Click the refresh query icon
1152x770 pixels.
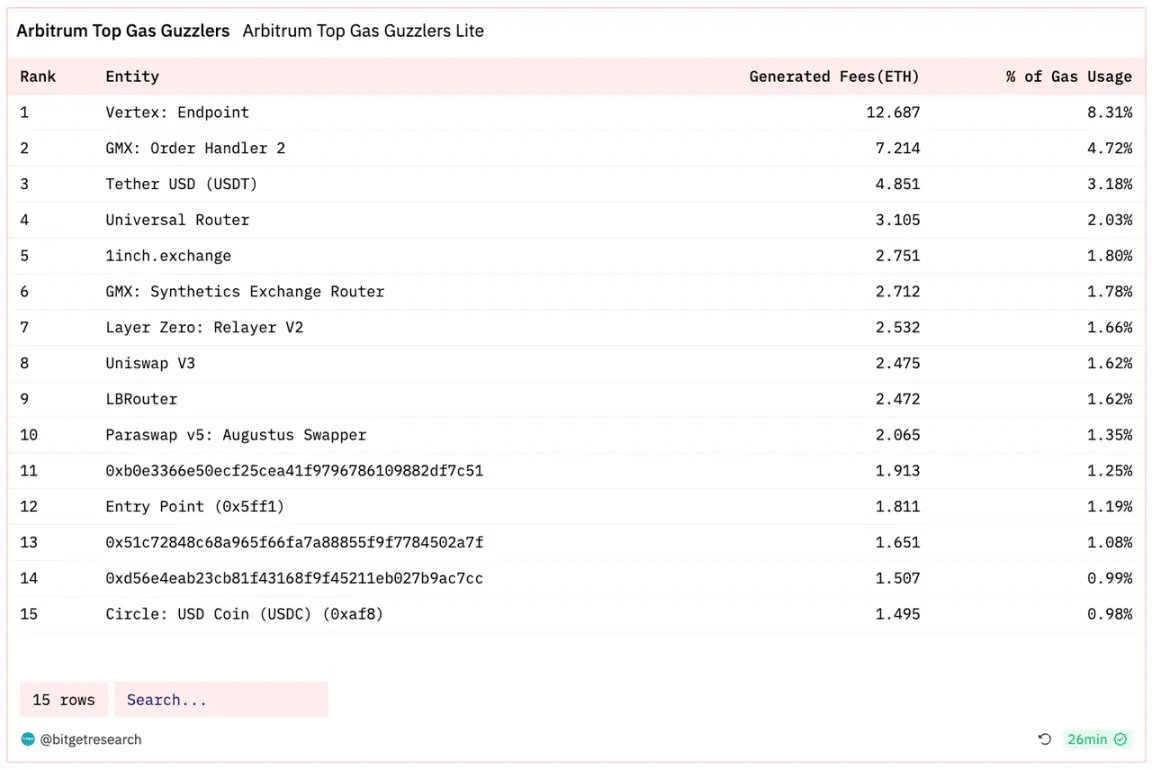(x=1045, y=739)
